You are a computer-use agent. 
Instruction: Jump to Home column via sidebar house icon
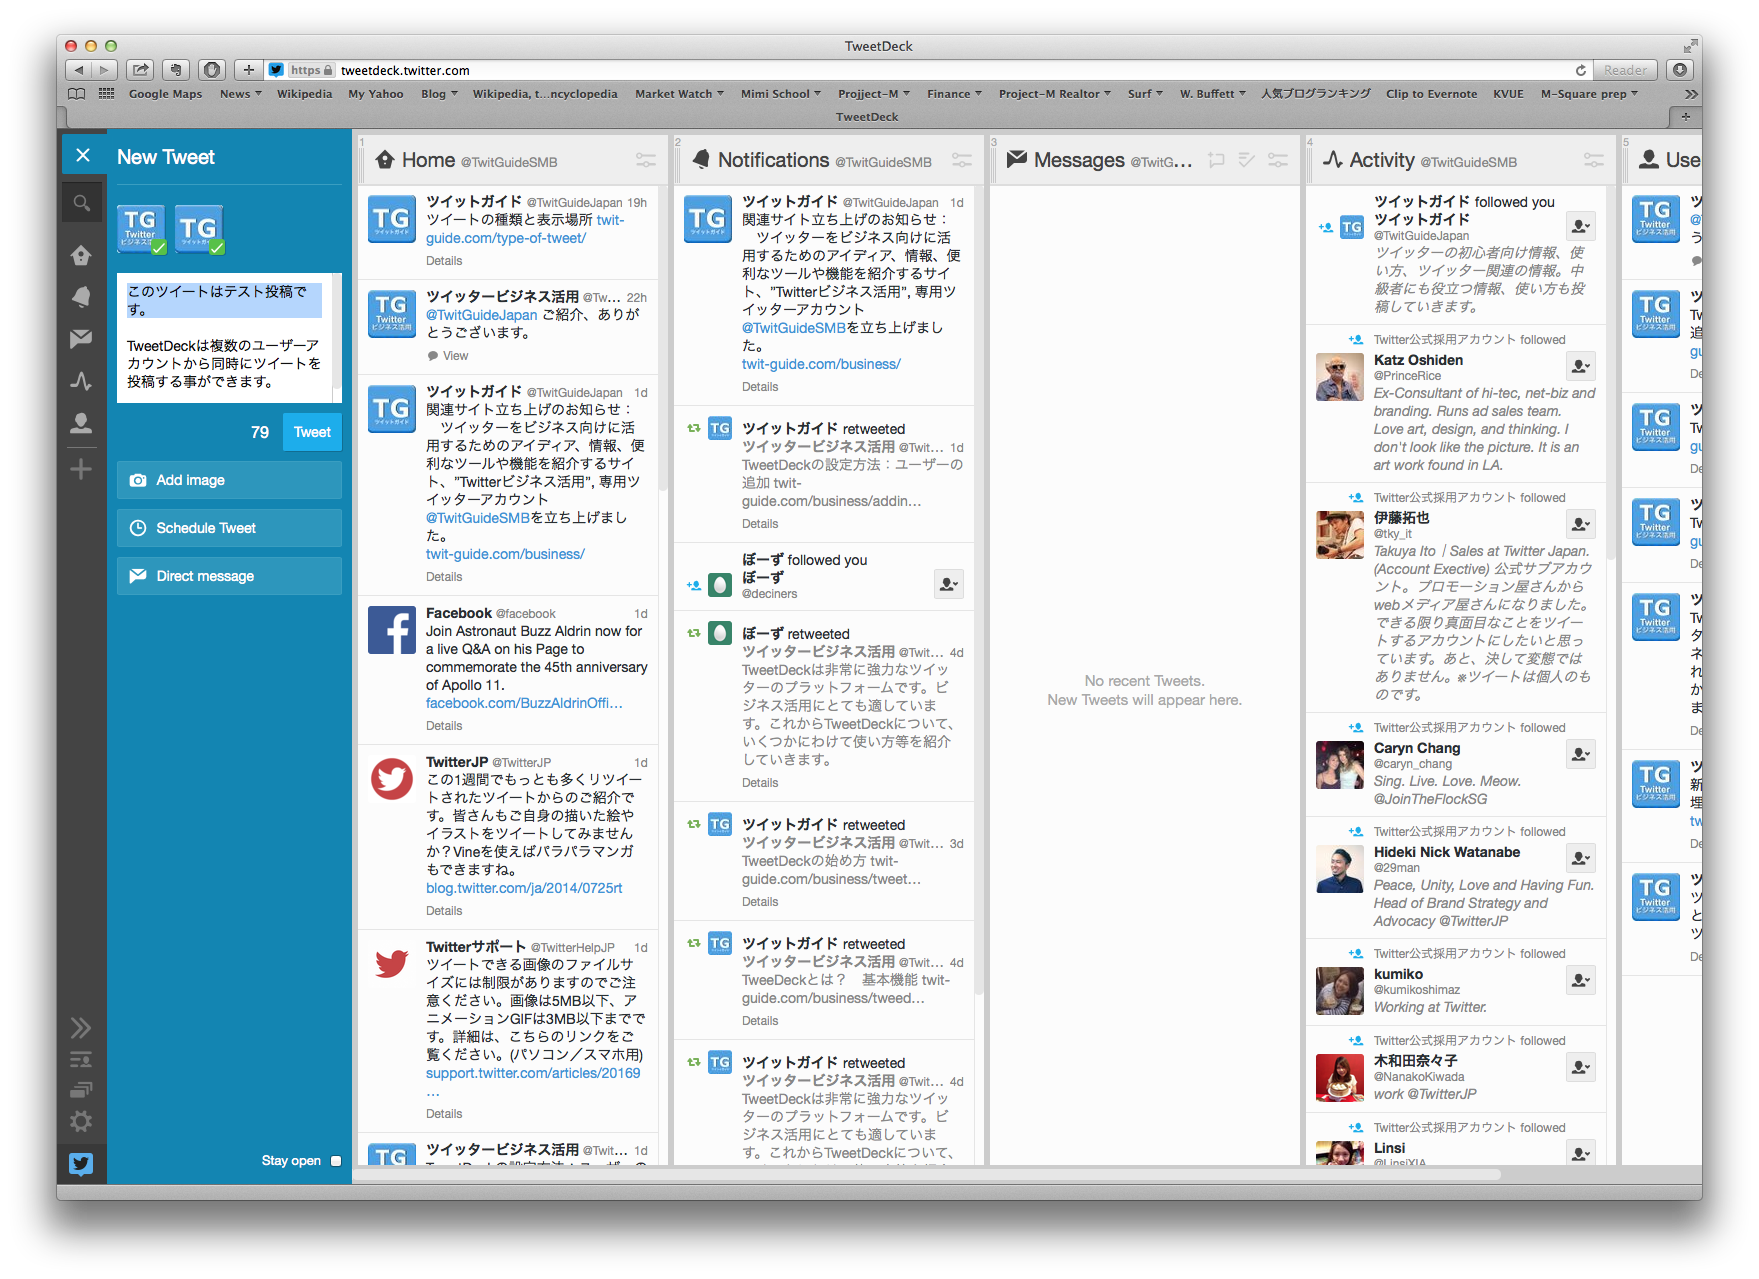tap(82, 255)
